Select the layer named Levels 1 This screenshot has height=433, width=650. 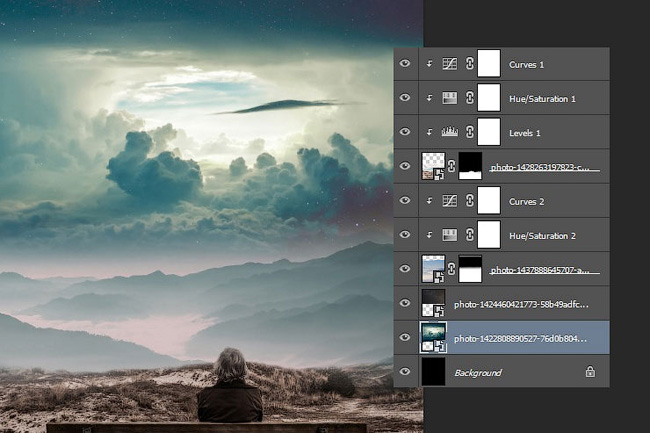[x=524, y=133]
